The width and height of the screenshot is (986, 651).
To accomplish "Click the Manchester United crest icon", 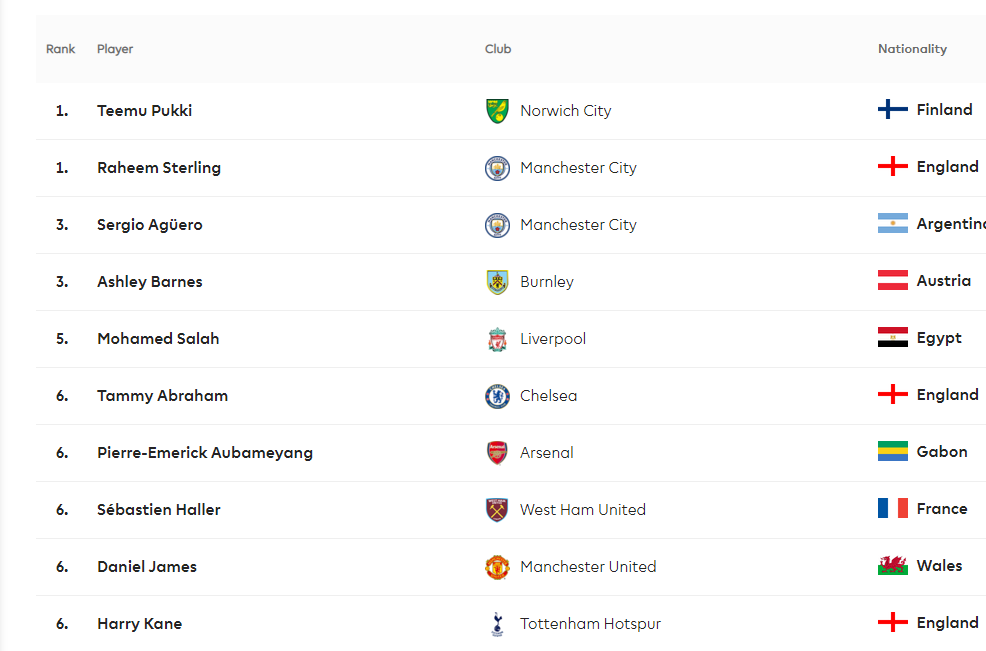I will point(497,567).
